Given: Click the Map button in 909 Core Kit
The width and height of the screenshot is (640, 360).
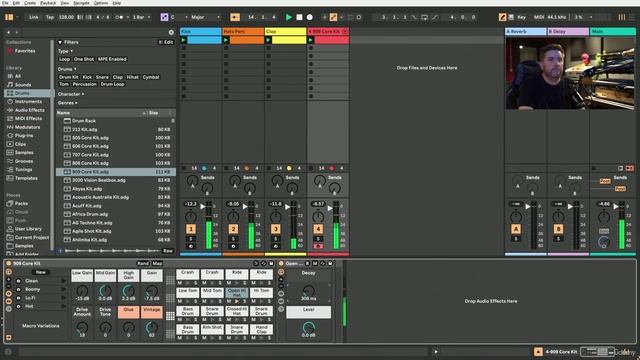Looking at the screenshot, I should click(x=157, y=263).
